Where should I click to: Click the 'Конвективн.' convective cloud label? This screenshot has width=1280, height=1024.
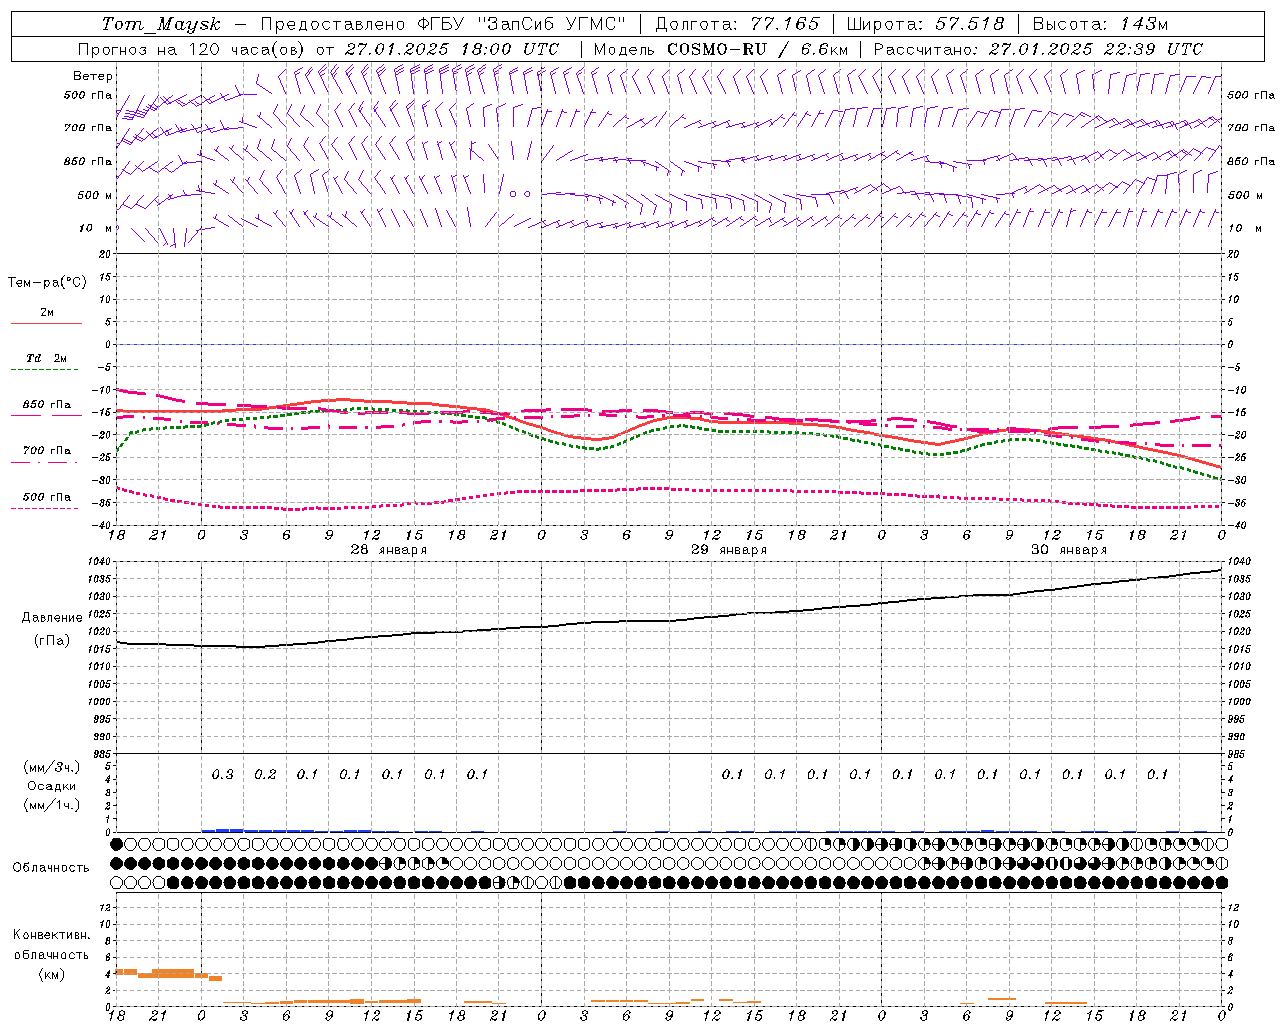pos(51,935)
